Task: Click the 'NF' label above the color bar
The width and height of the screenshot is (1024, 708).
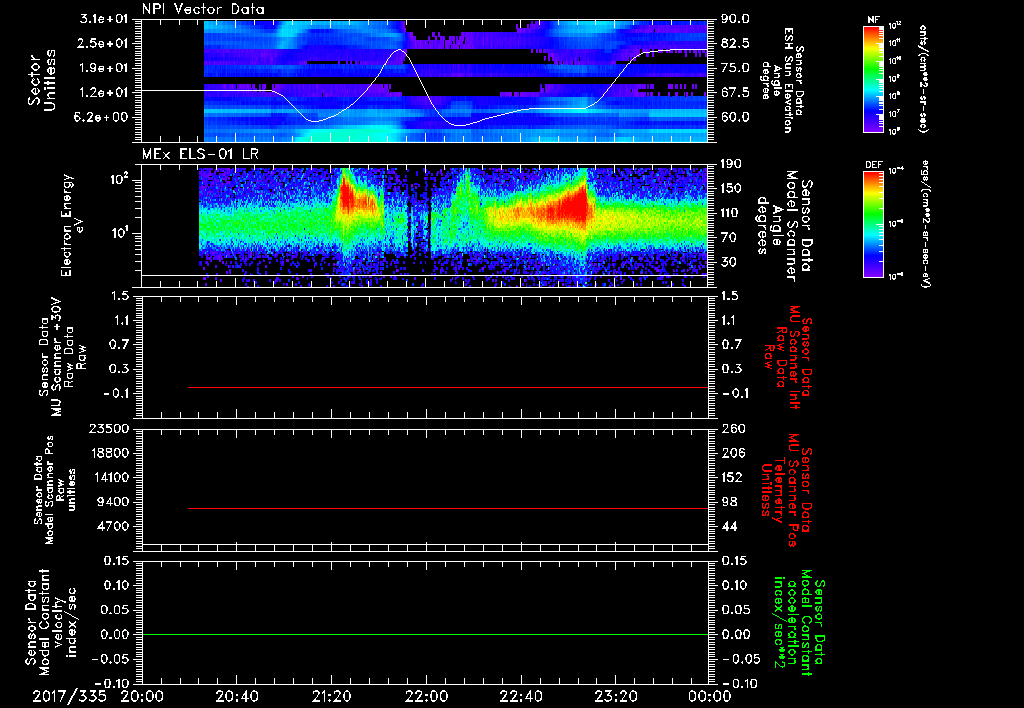Action: coord(873,20)
